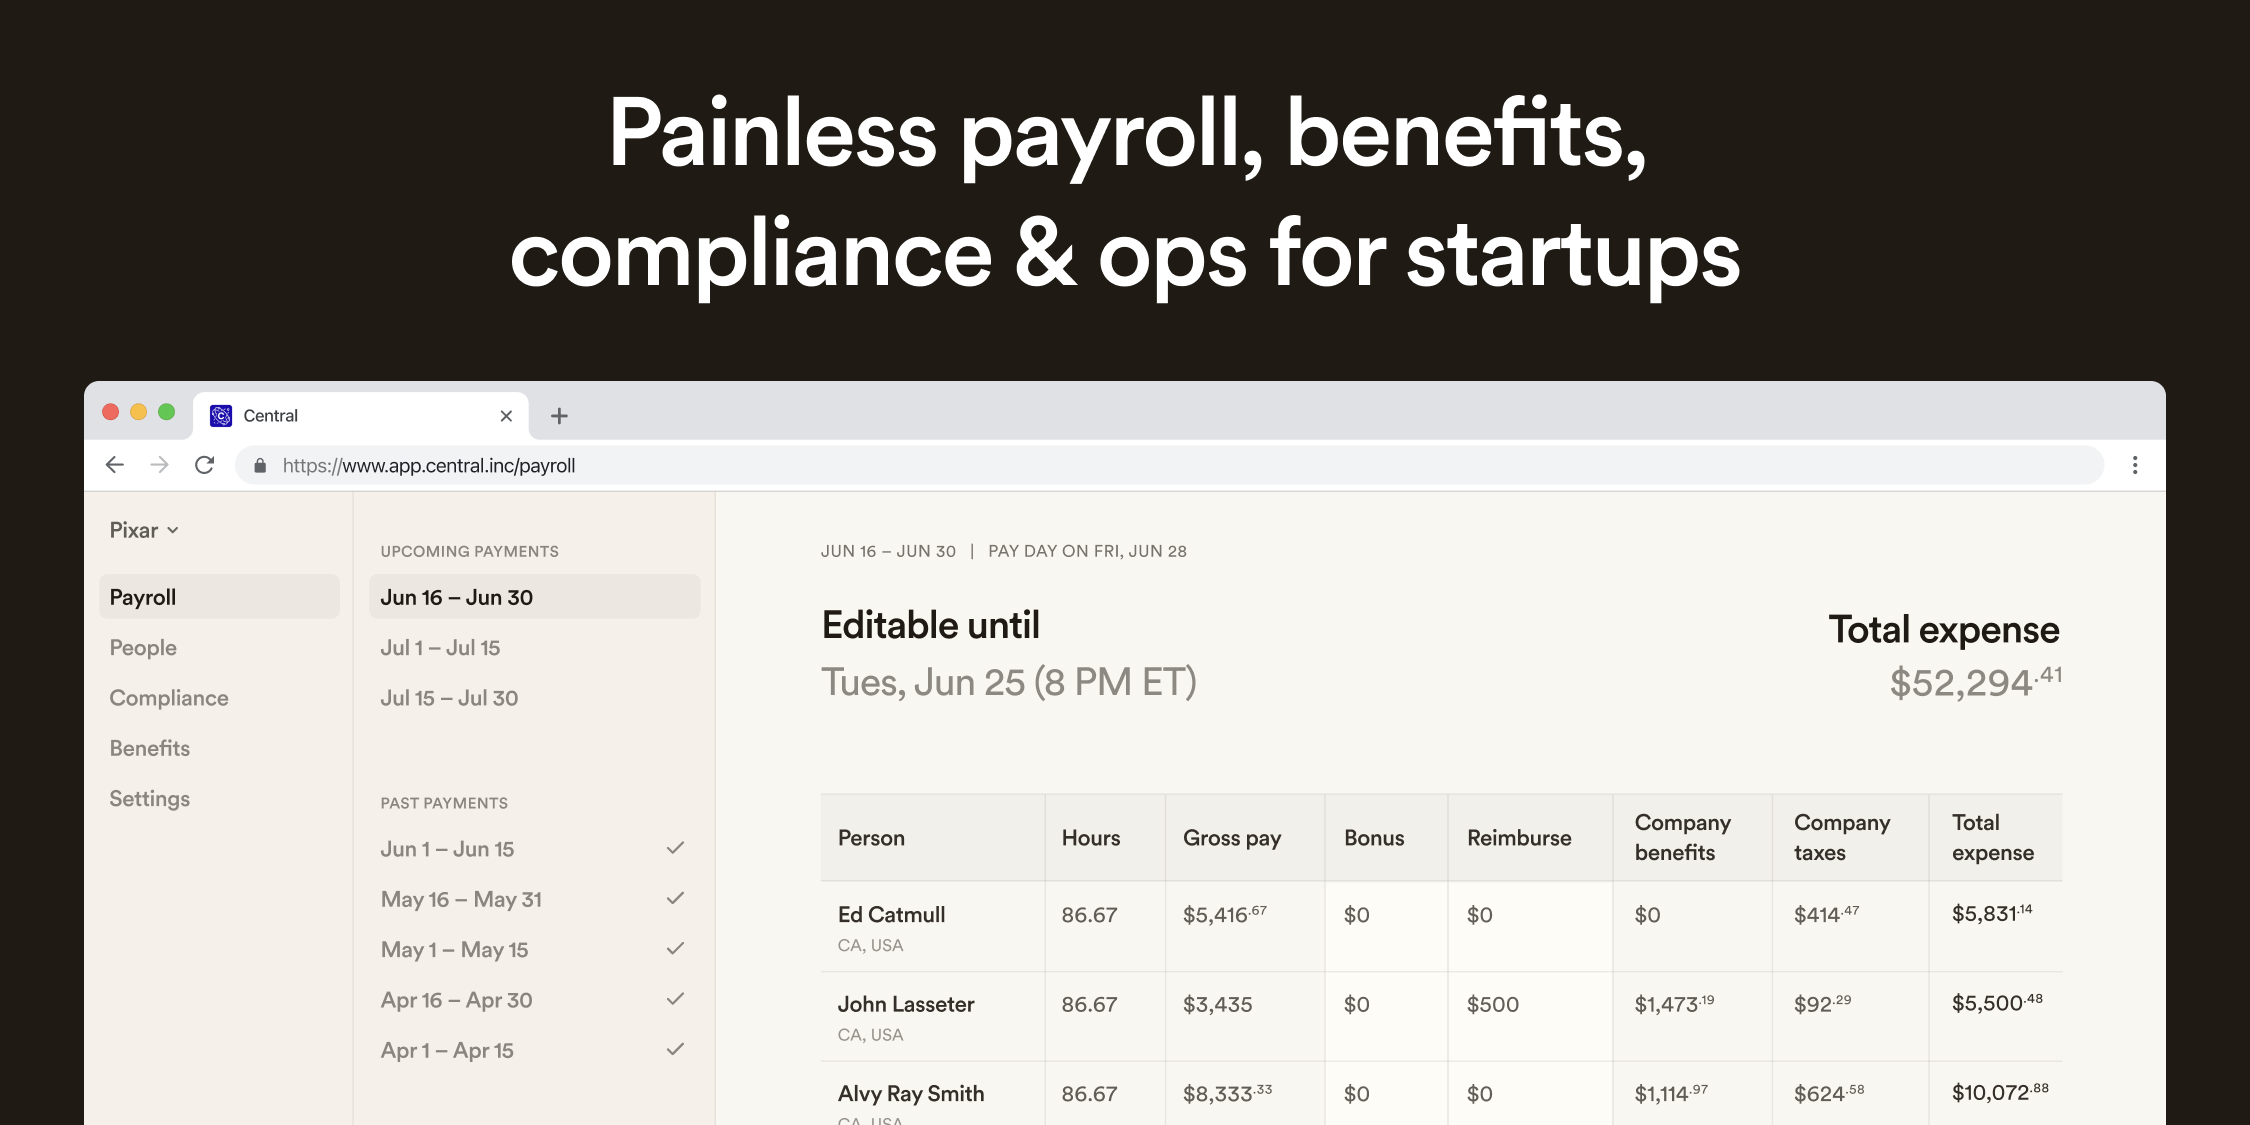Select the Jul 1 – Jul 15 payment
Screen dimensions: 2250x1125
pyautogui.click(x=440, y=648)
